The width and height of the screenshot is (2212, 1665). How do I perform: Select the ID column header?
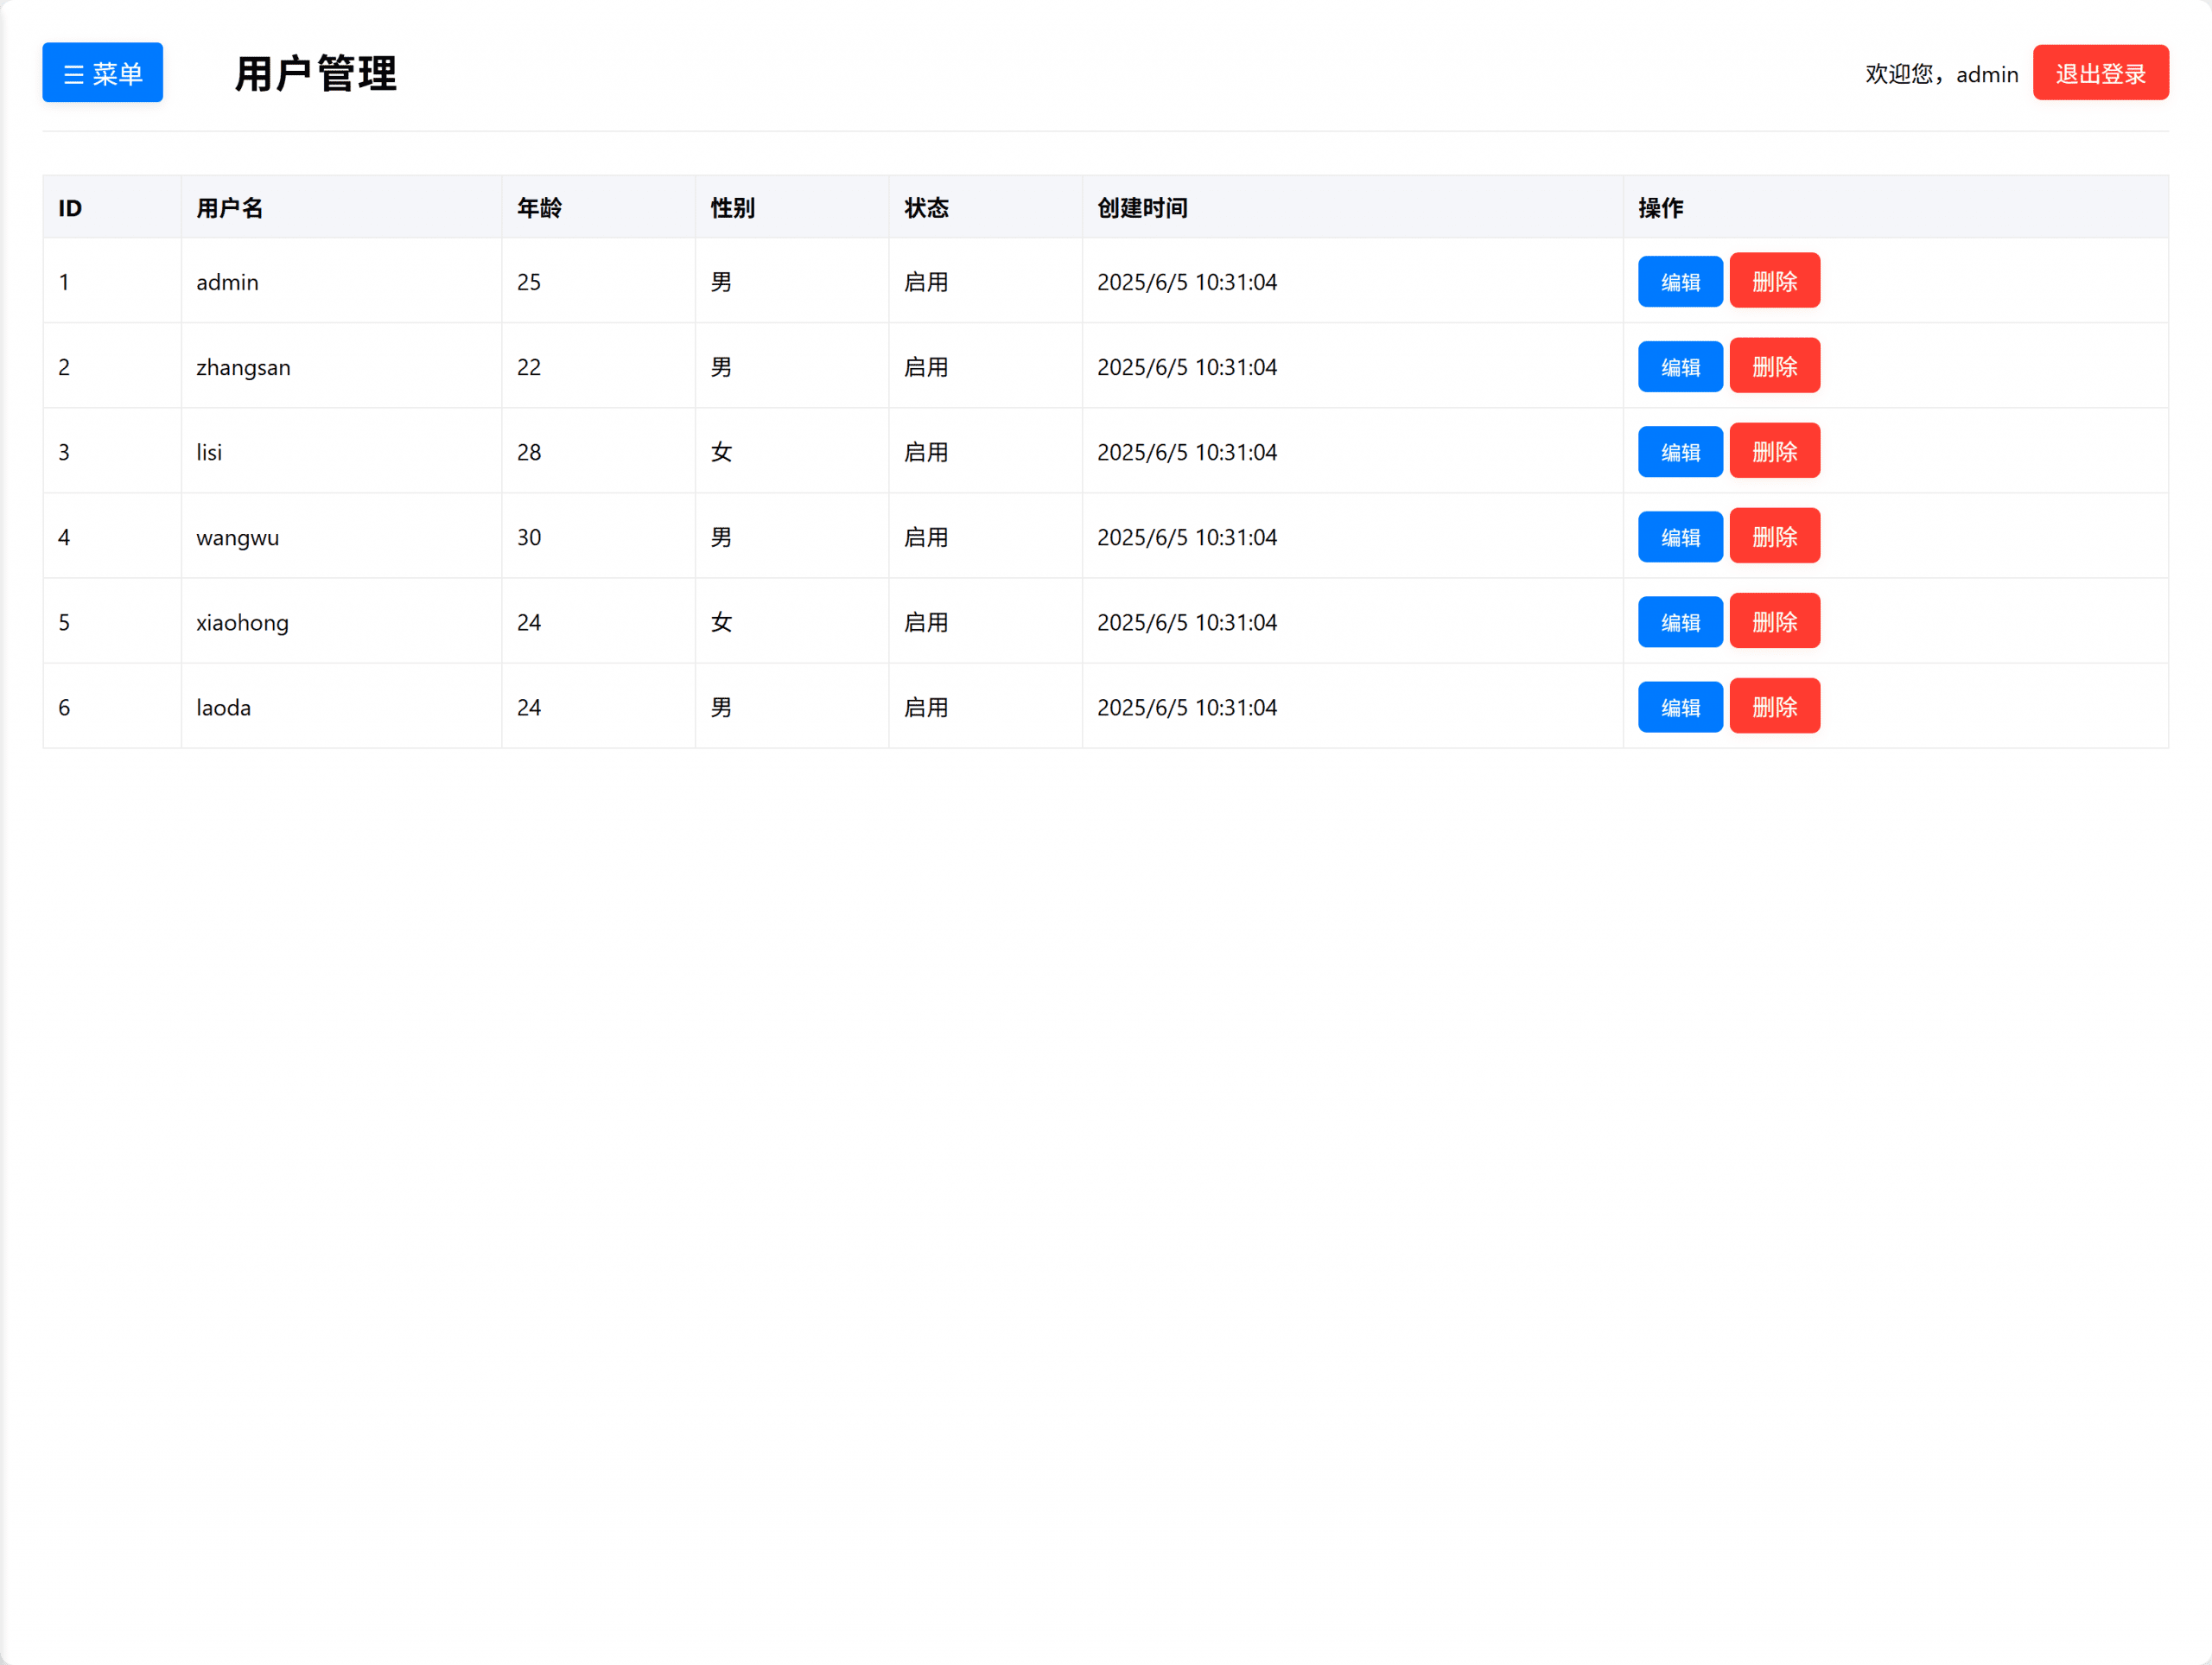(x=69, y=207)
